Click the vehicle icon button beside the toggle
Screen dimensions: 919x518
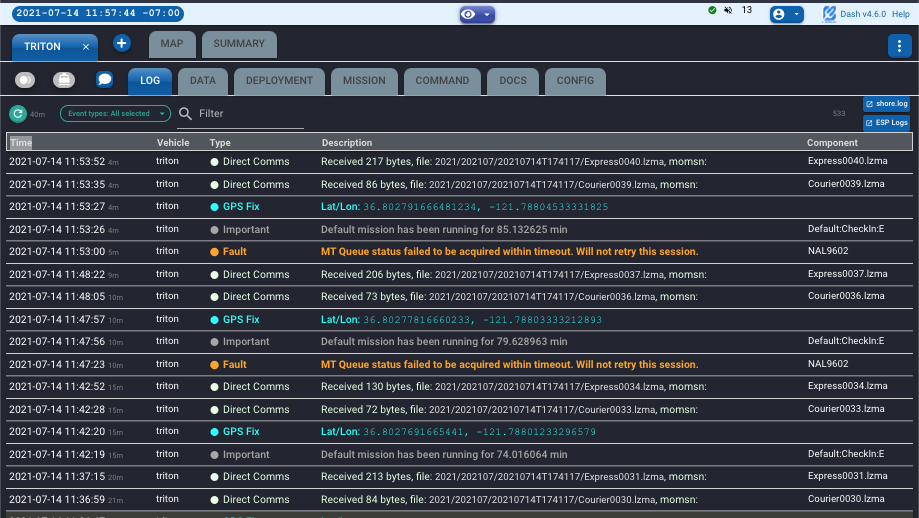(x=64, y=80)
